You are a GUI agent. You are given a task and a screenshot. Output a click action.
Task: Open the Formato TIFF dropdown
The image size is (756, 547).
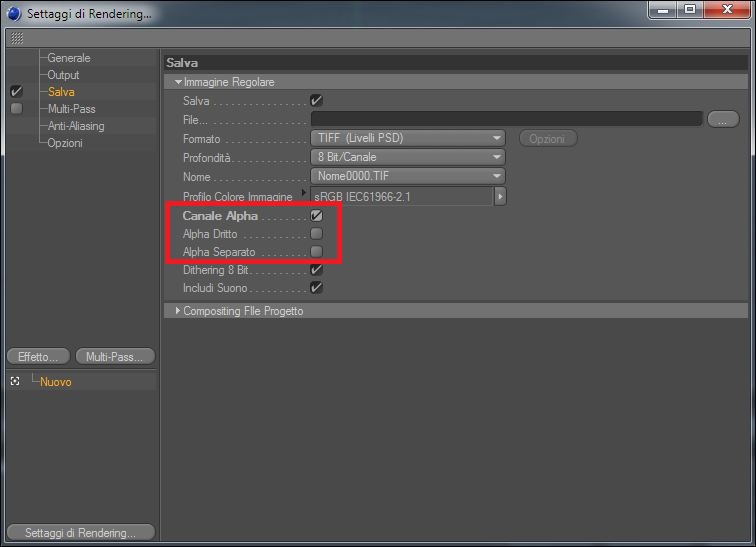(x=408, y=138)
